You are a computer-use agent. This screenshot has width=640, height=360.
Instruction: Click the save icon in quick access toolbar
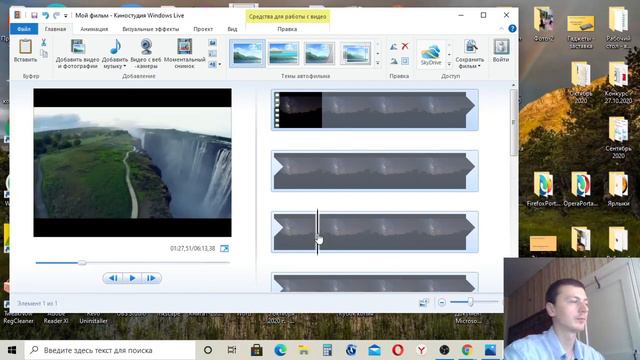(34, 16)
